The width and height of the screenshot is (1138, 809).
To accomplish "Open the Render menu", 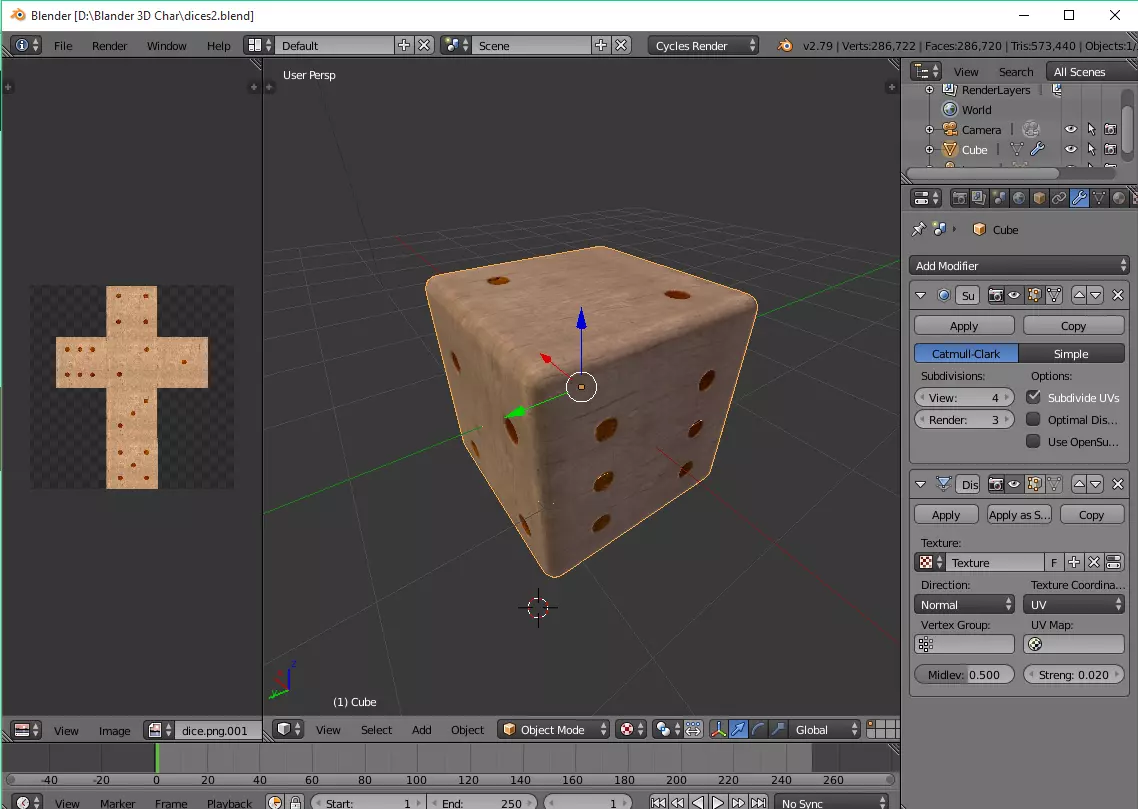I will point(110,46).
